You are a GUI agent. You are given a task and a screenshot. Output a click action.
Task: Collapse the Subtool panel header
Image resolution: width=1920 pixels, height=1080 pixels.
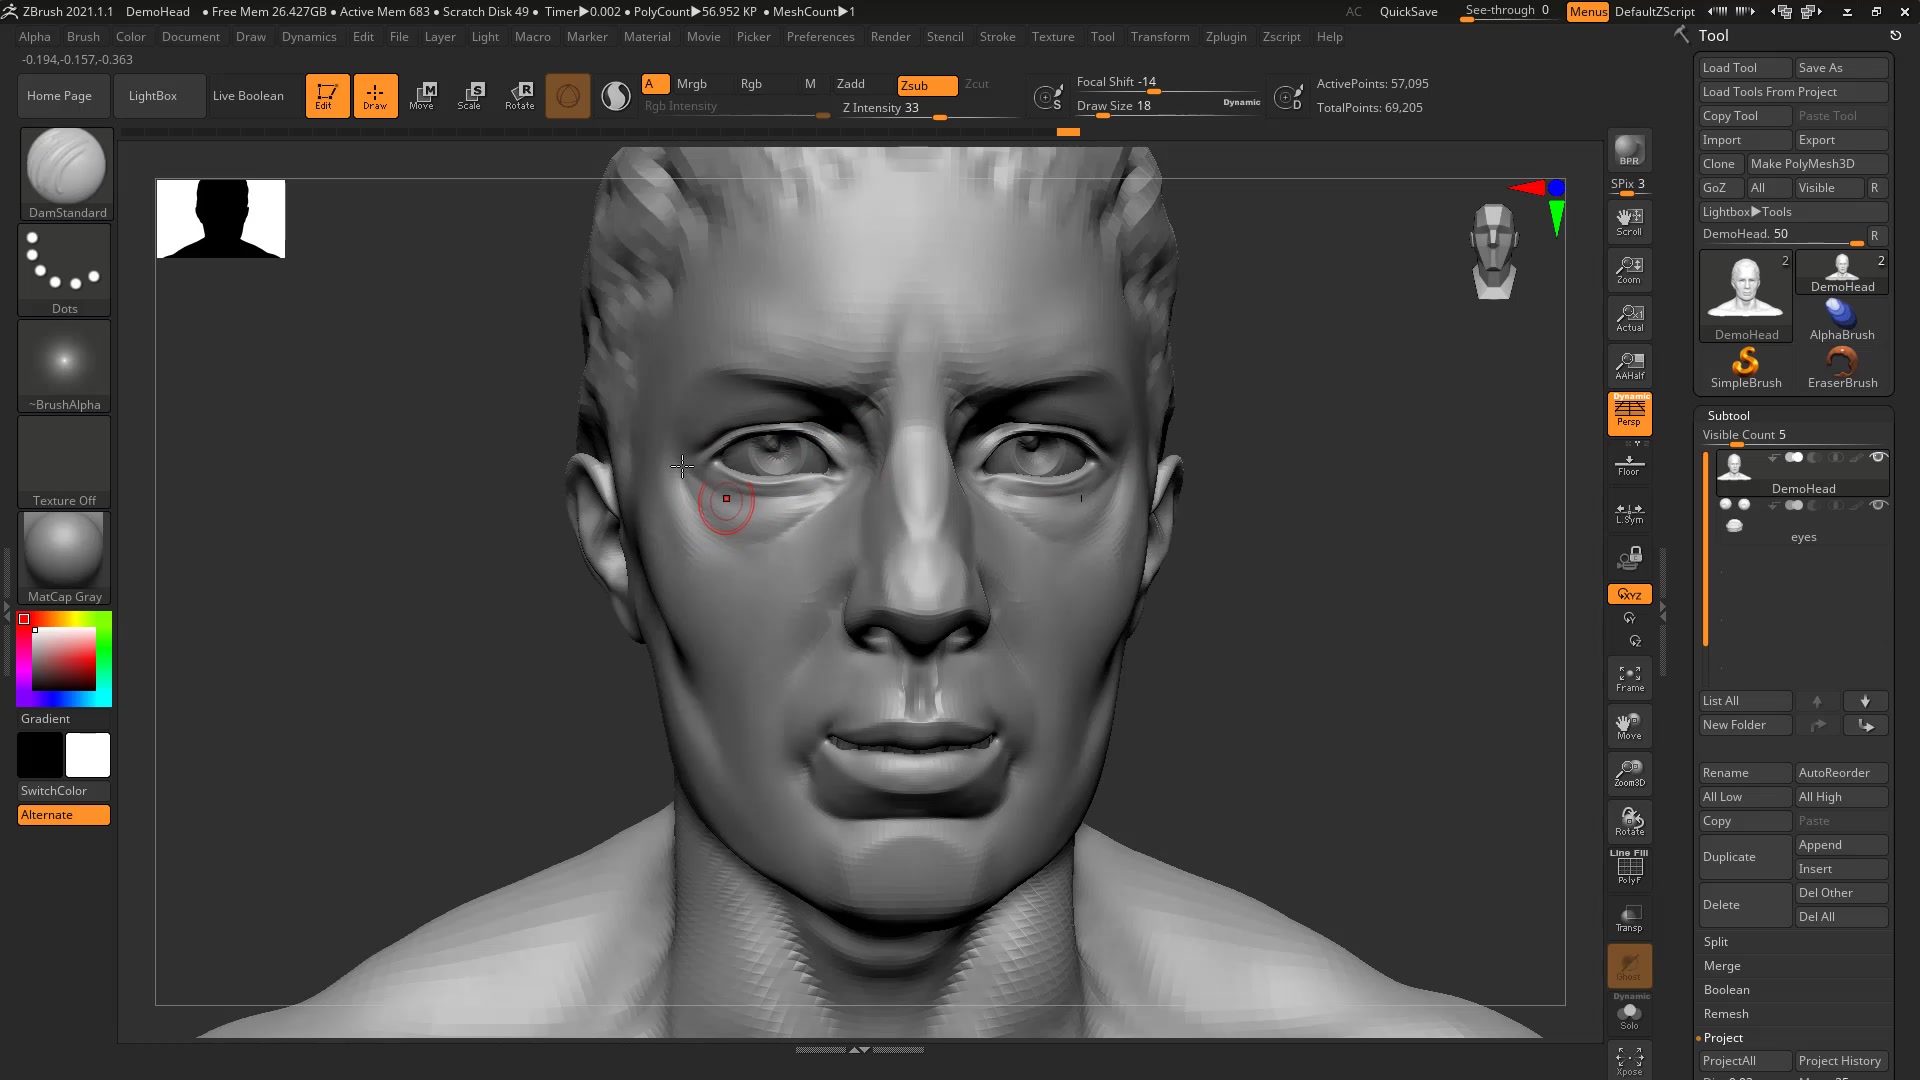click(x=1729, y=415)
